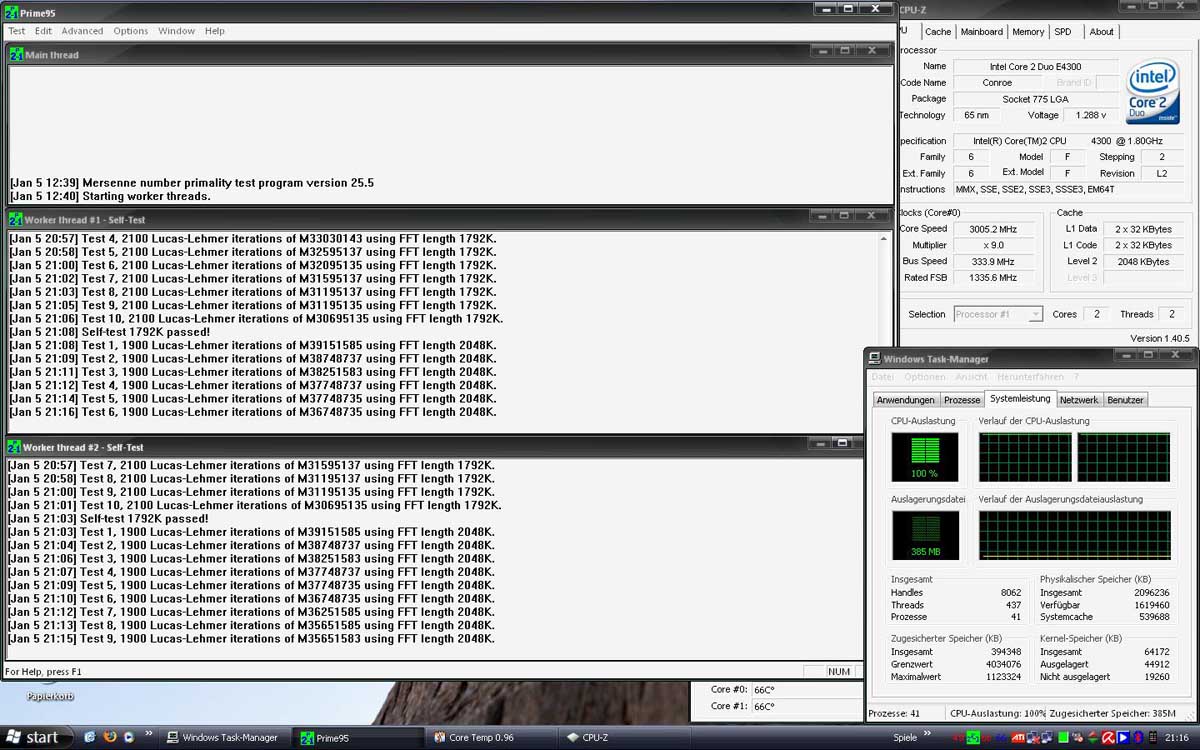Click the rightmost black remote tray icon
The image size is (1200, 750).
point(1153,737)
